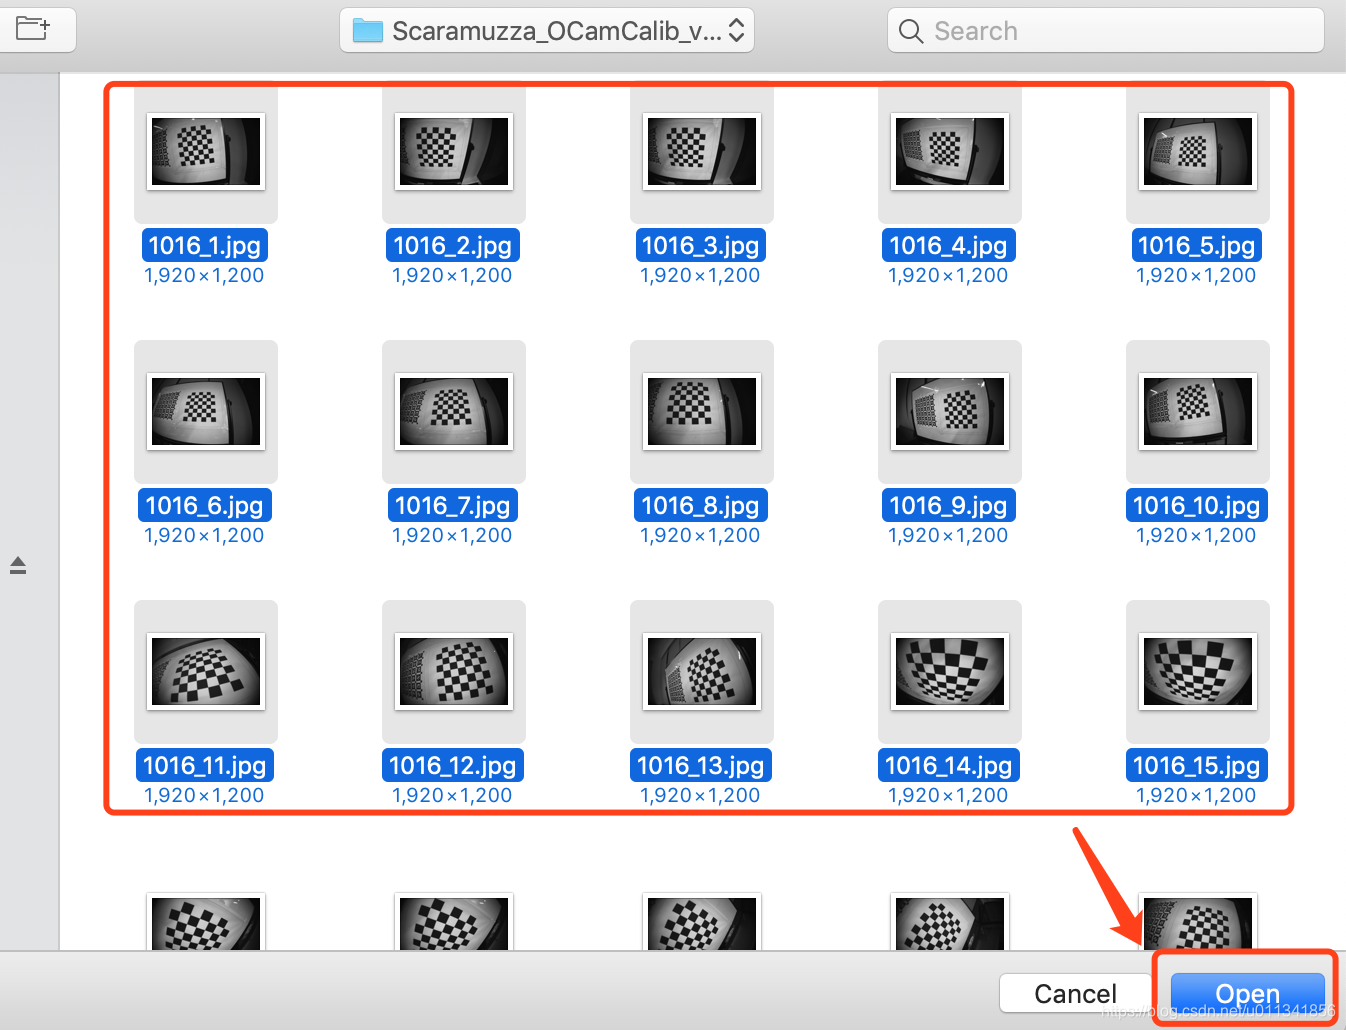This screenshot has height=1030, width=1346.
Task: Click the 1,920×1,200 size under 1016_15.jpg
Action: 1196,795
